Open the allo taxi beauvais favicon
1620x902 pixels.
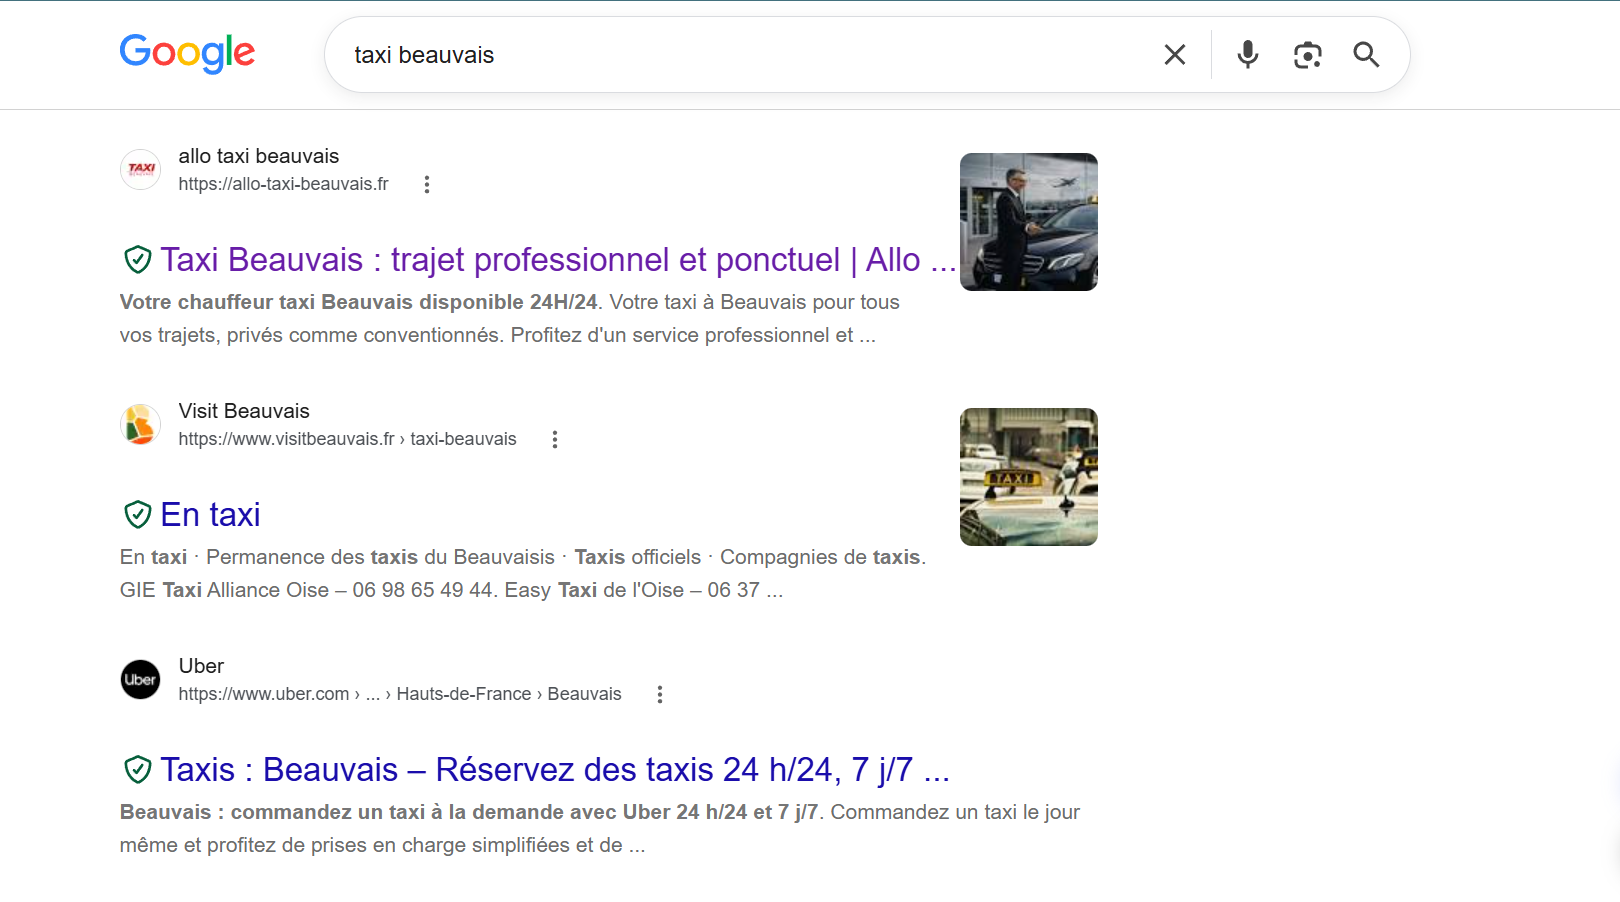(x=141, y=170)
